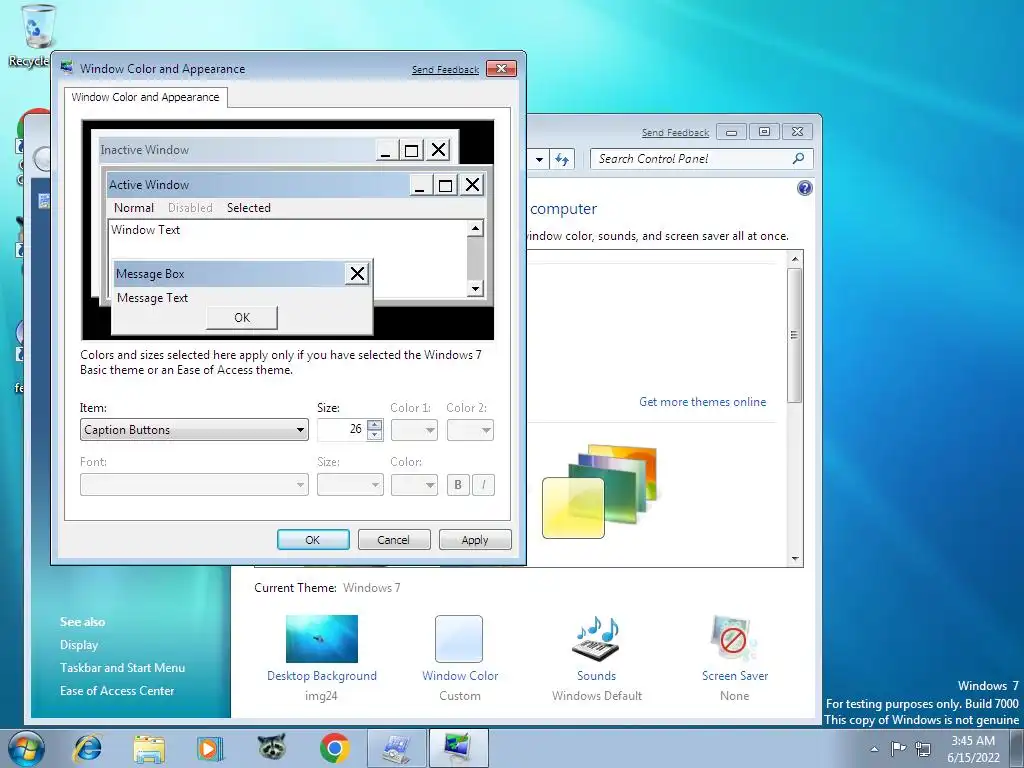Click Message Box close X in preview
The image size is (1024, 768).
357,274
